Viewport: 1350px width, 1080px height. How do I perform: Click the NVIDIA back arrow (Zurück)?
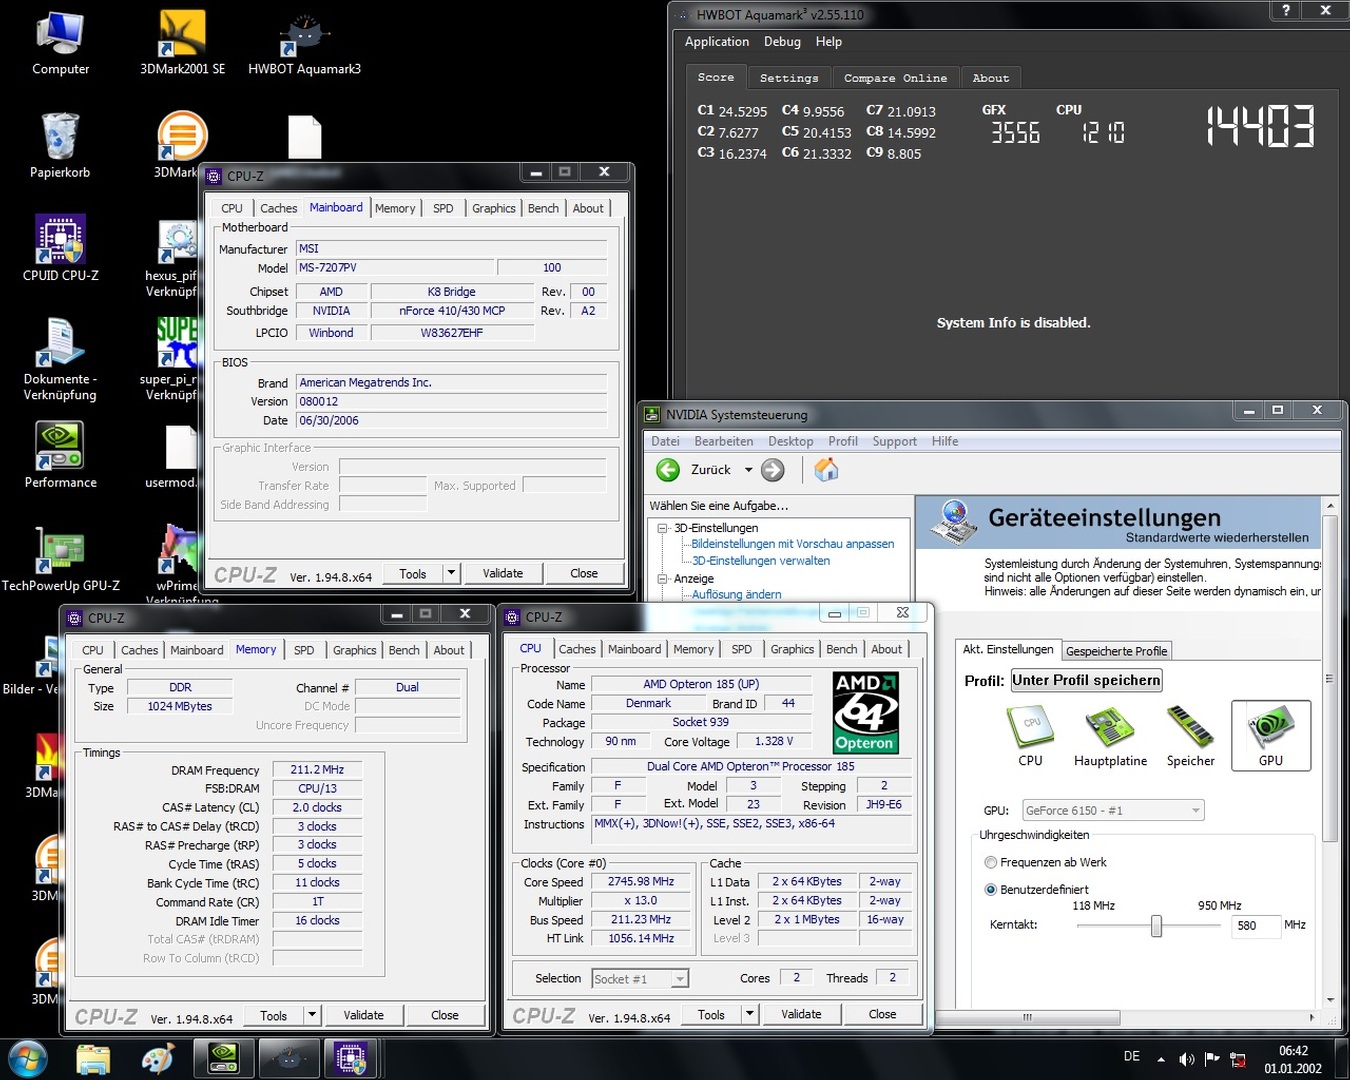[x=668, y=470]
